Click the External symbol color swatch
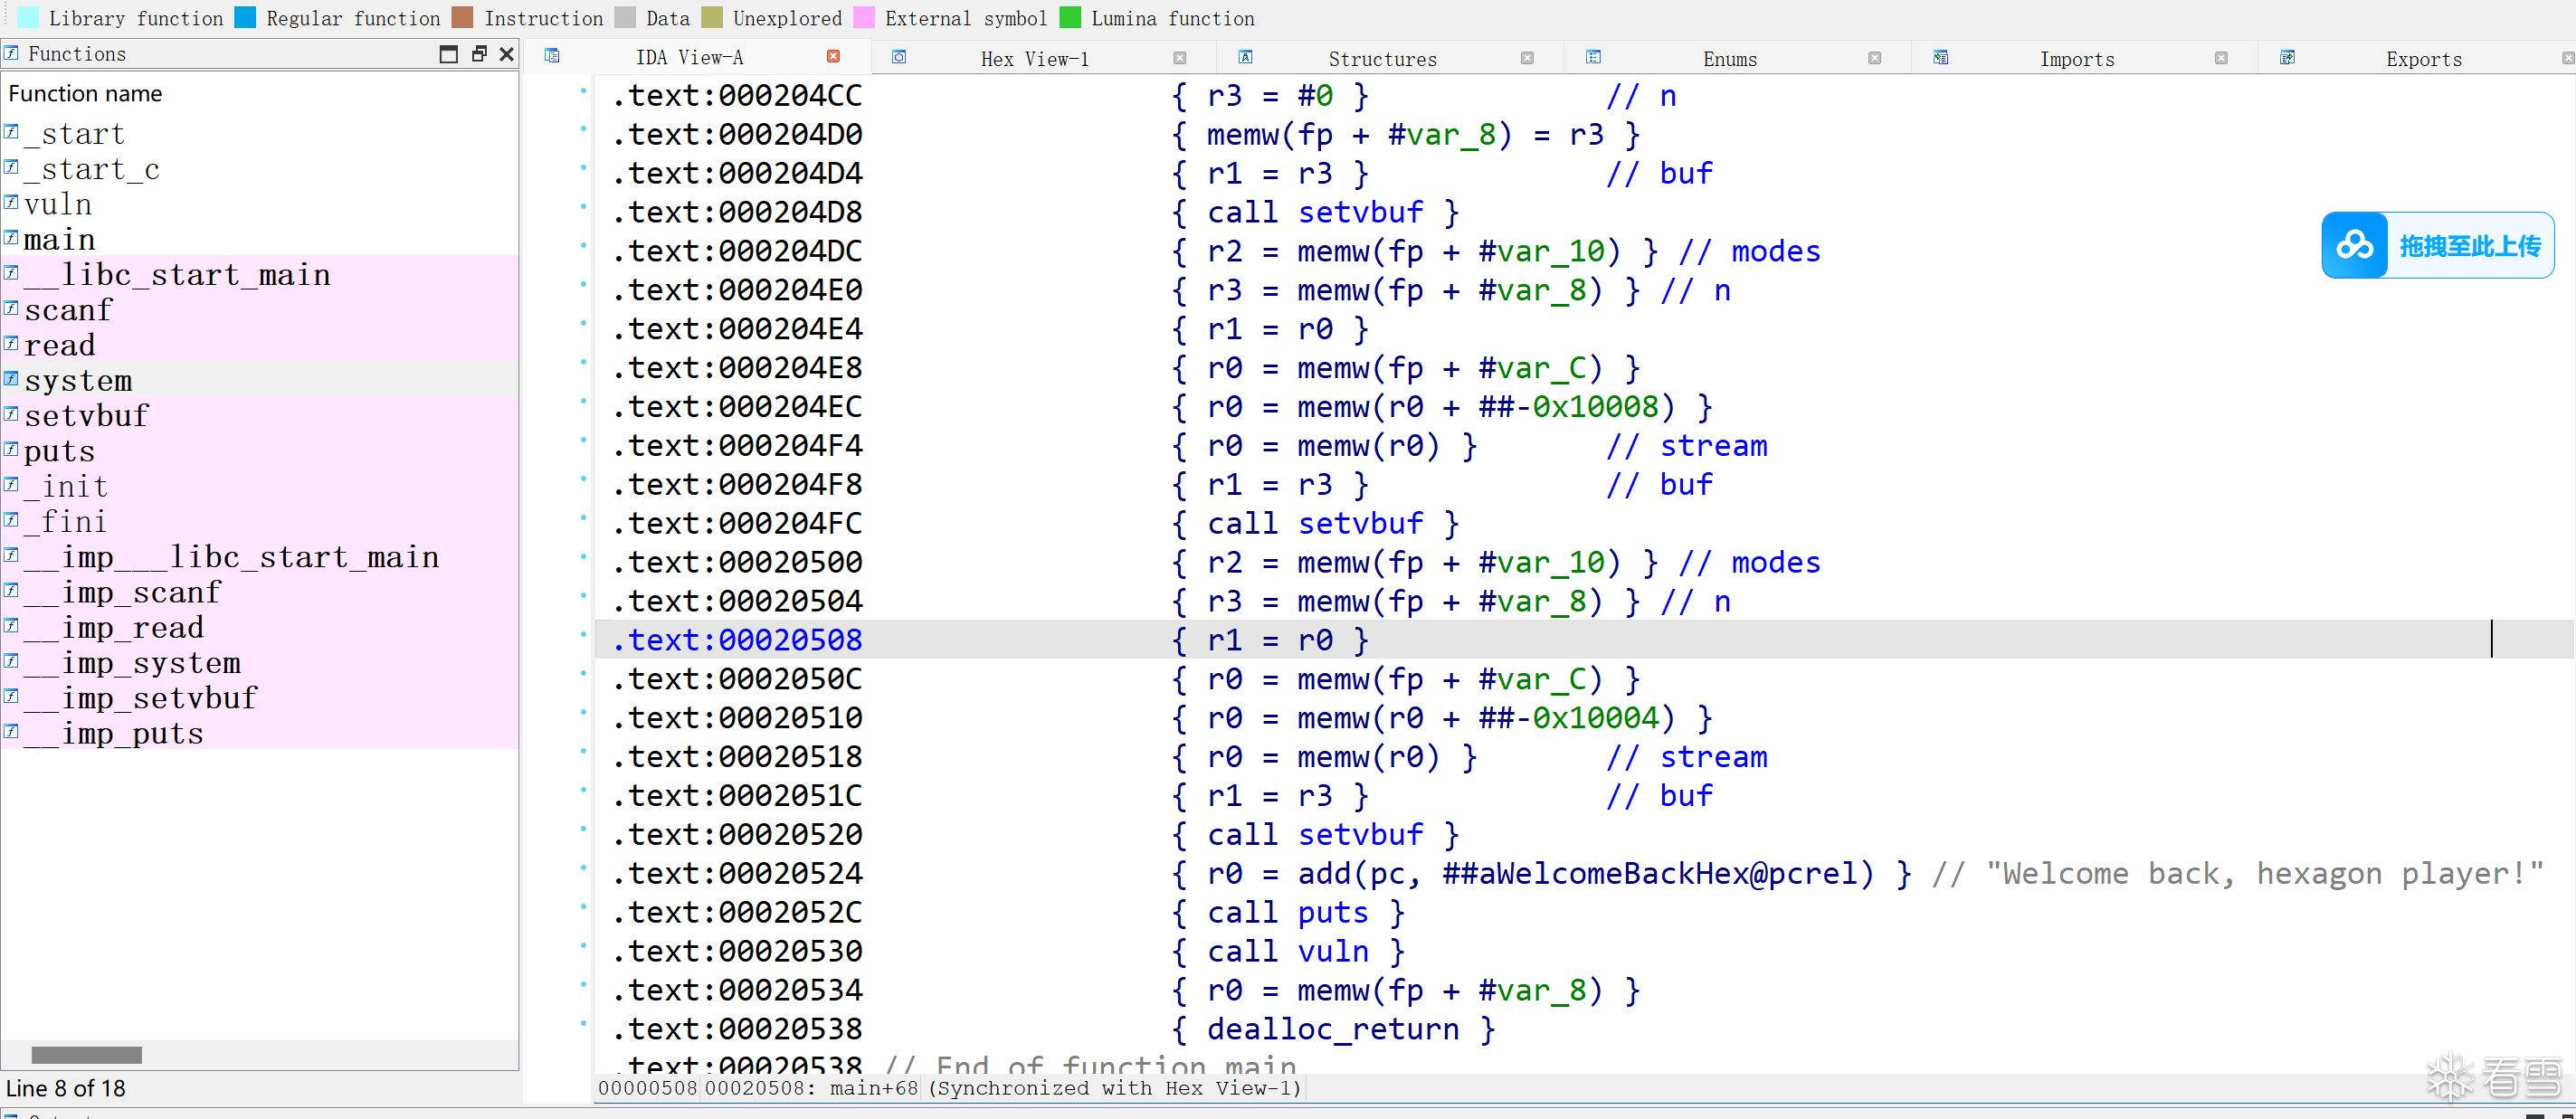The height and width of the screenshot is (1119, 2576). (x=864, y=17)
